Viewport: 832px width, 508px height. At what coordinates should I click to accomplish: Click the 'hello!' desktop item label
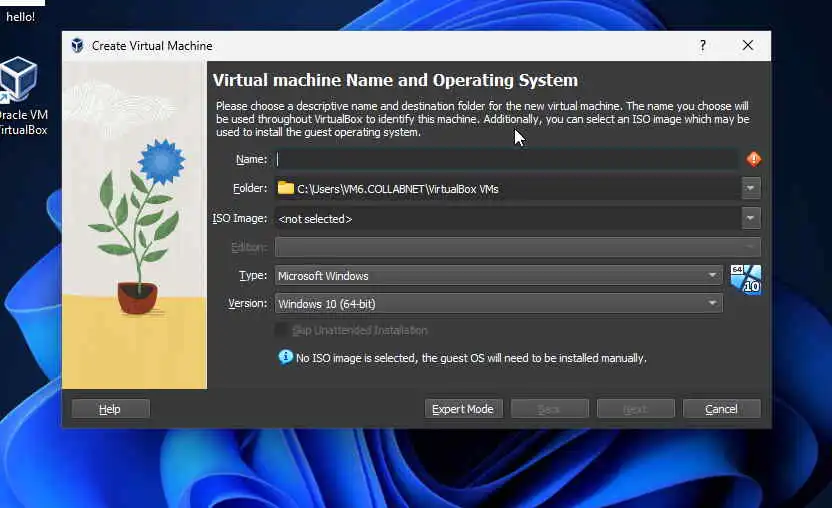[x=21, y=17]
